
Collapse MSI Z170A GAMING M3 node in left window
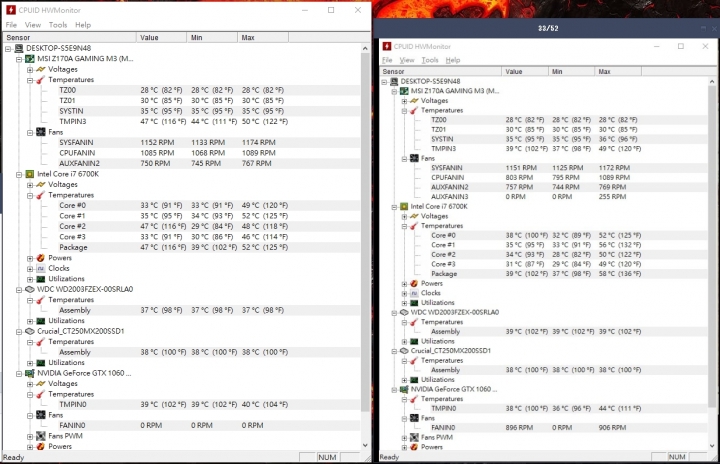click(19, 59)
